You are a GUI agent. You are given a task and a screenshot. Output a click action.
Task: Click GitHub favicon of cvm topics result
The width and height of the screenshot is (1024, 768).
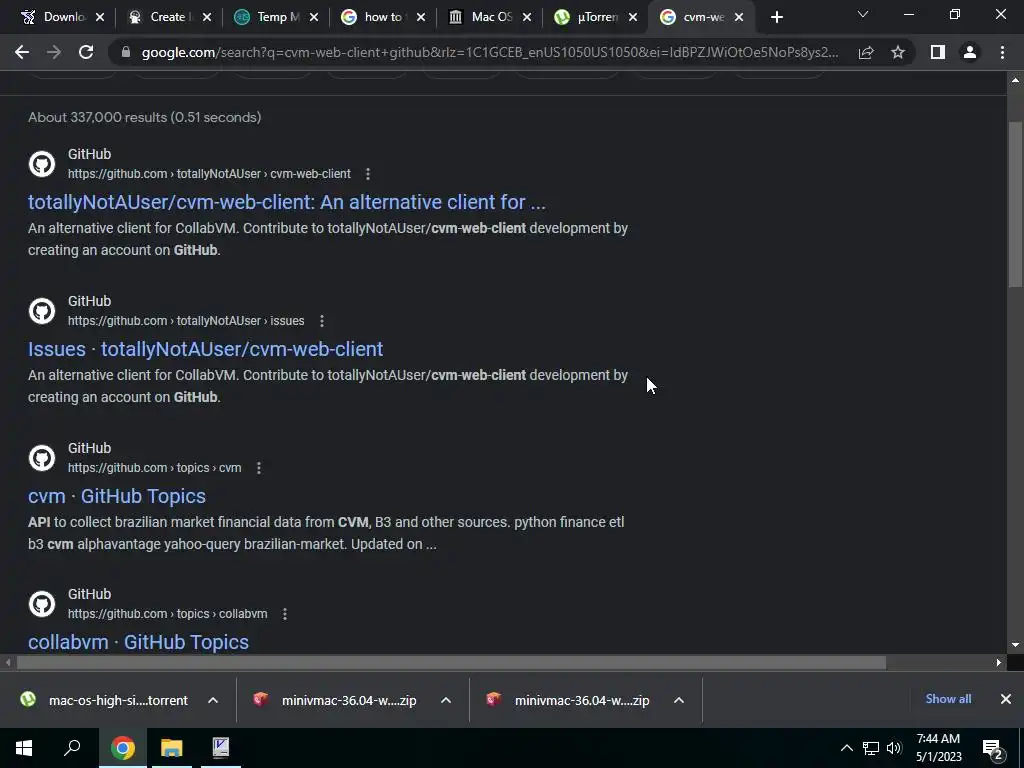pos(42,458)
